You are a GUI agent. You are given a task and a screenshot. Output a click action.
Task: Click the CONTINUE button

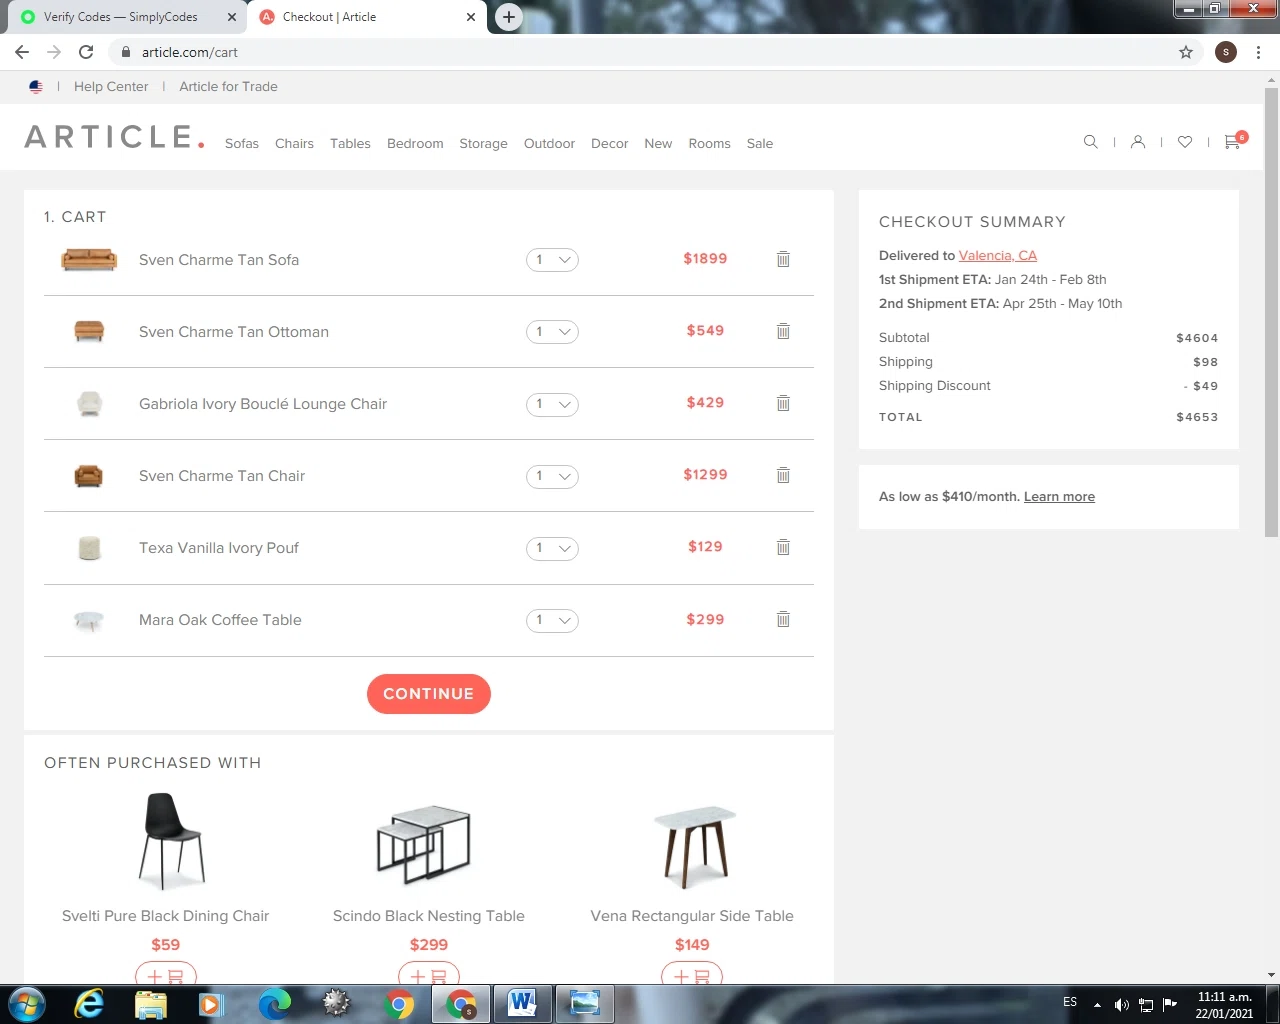pyautogui.click(x=429, y=694)
